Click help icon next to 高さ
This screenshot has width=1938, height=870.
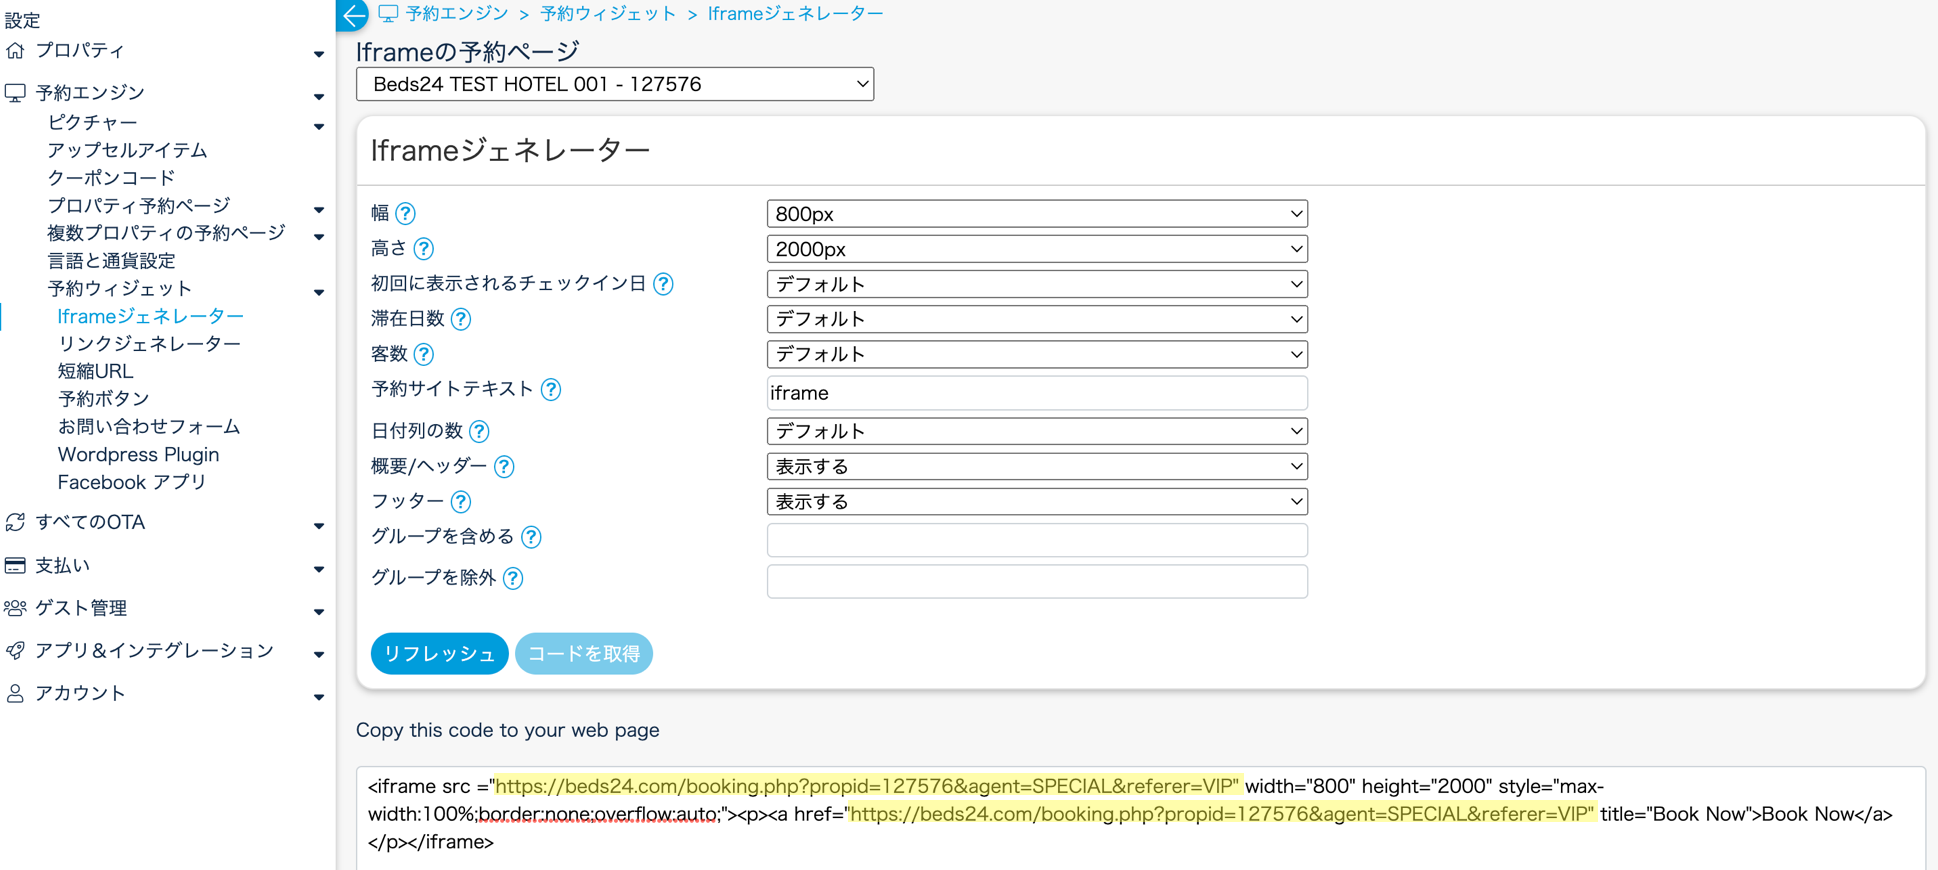click(x=424, y=249)
